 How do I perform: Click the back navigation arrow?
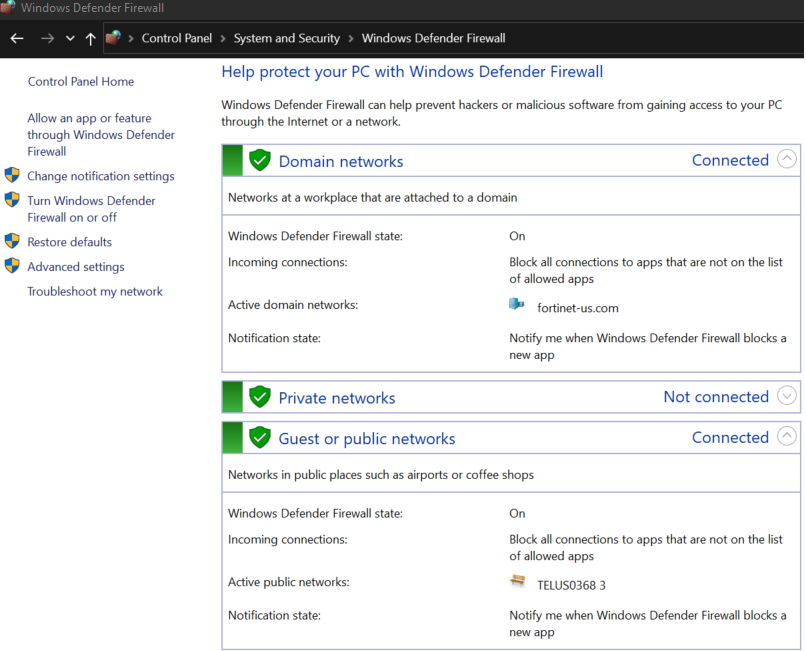(16, 38)
